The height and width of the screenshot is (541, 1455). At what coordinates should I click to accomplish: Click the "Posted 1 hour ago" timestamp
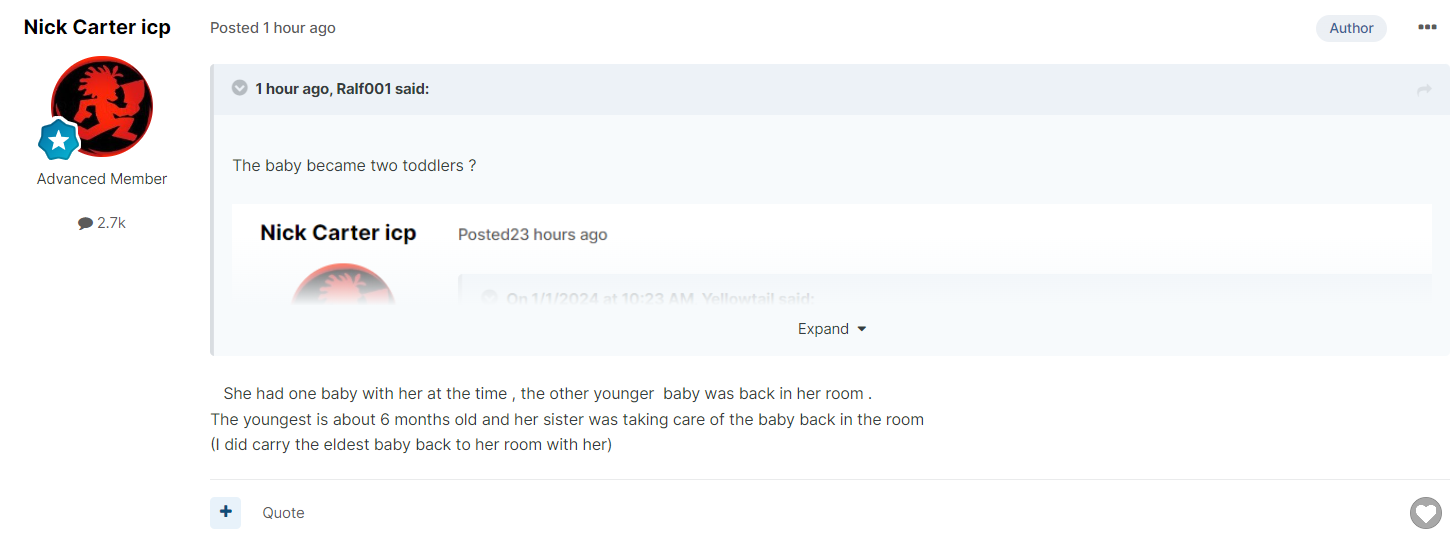tap(273, 28)
